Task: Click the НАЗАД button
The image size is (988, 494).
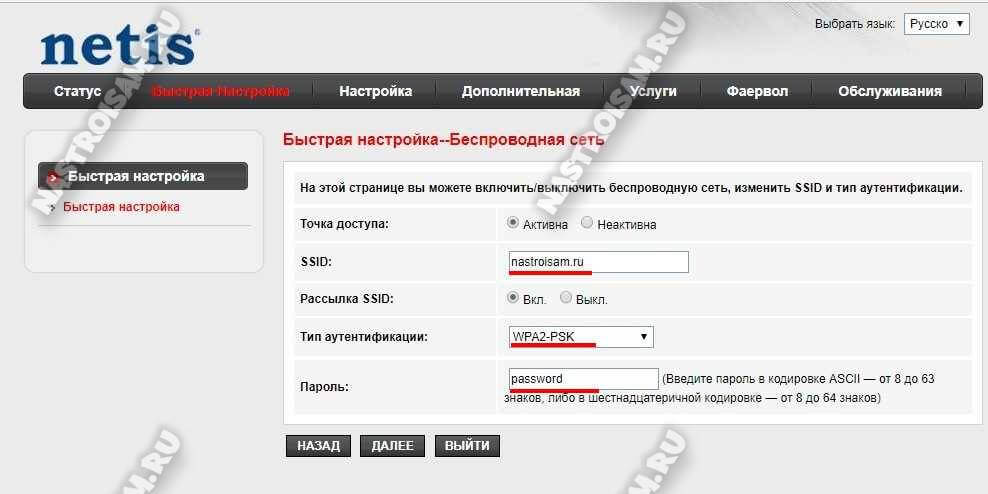Action: [318, 446]
